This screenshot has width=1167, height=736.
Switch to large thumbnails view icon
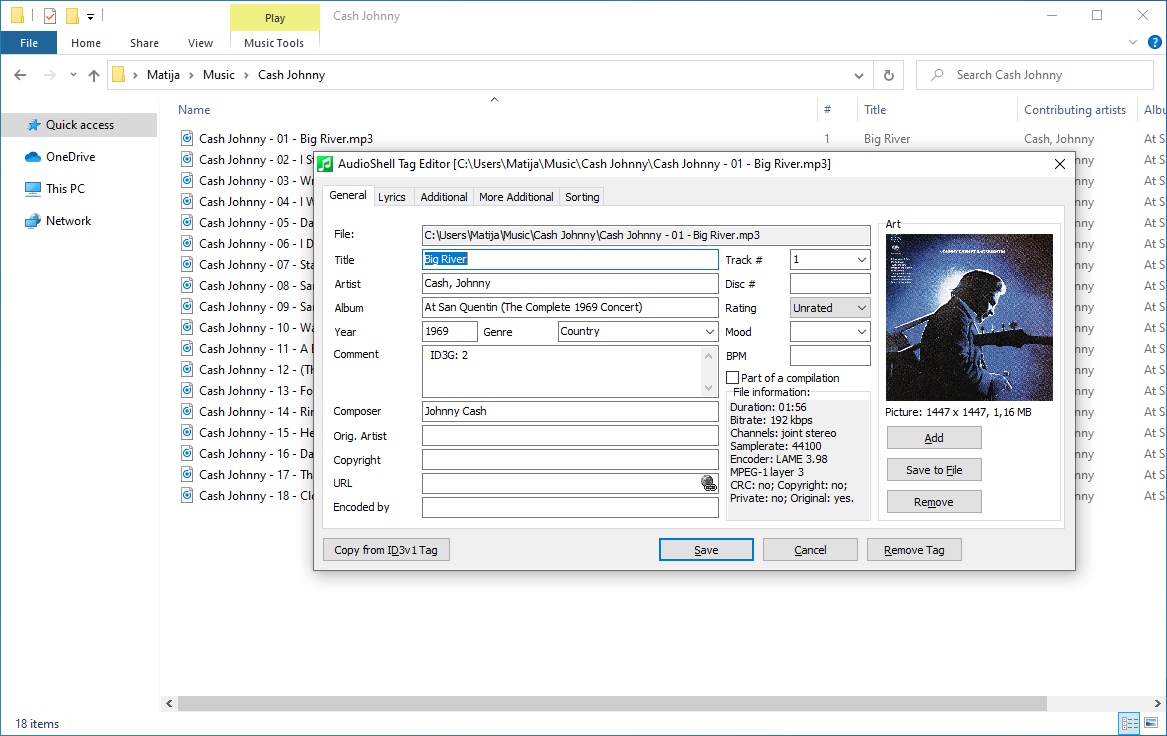1151,723
